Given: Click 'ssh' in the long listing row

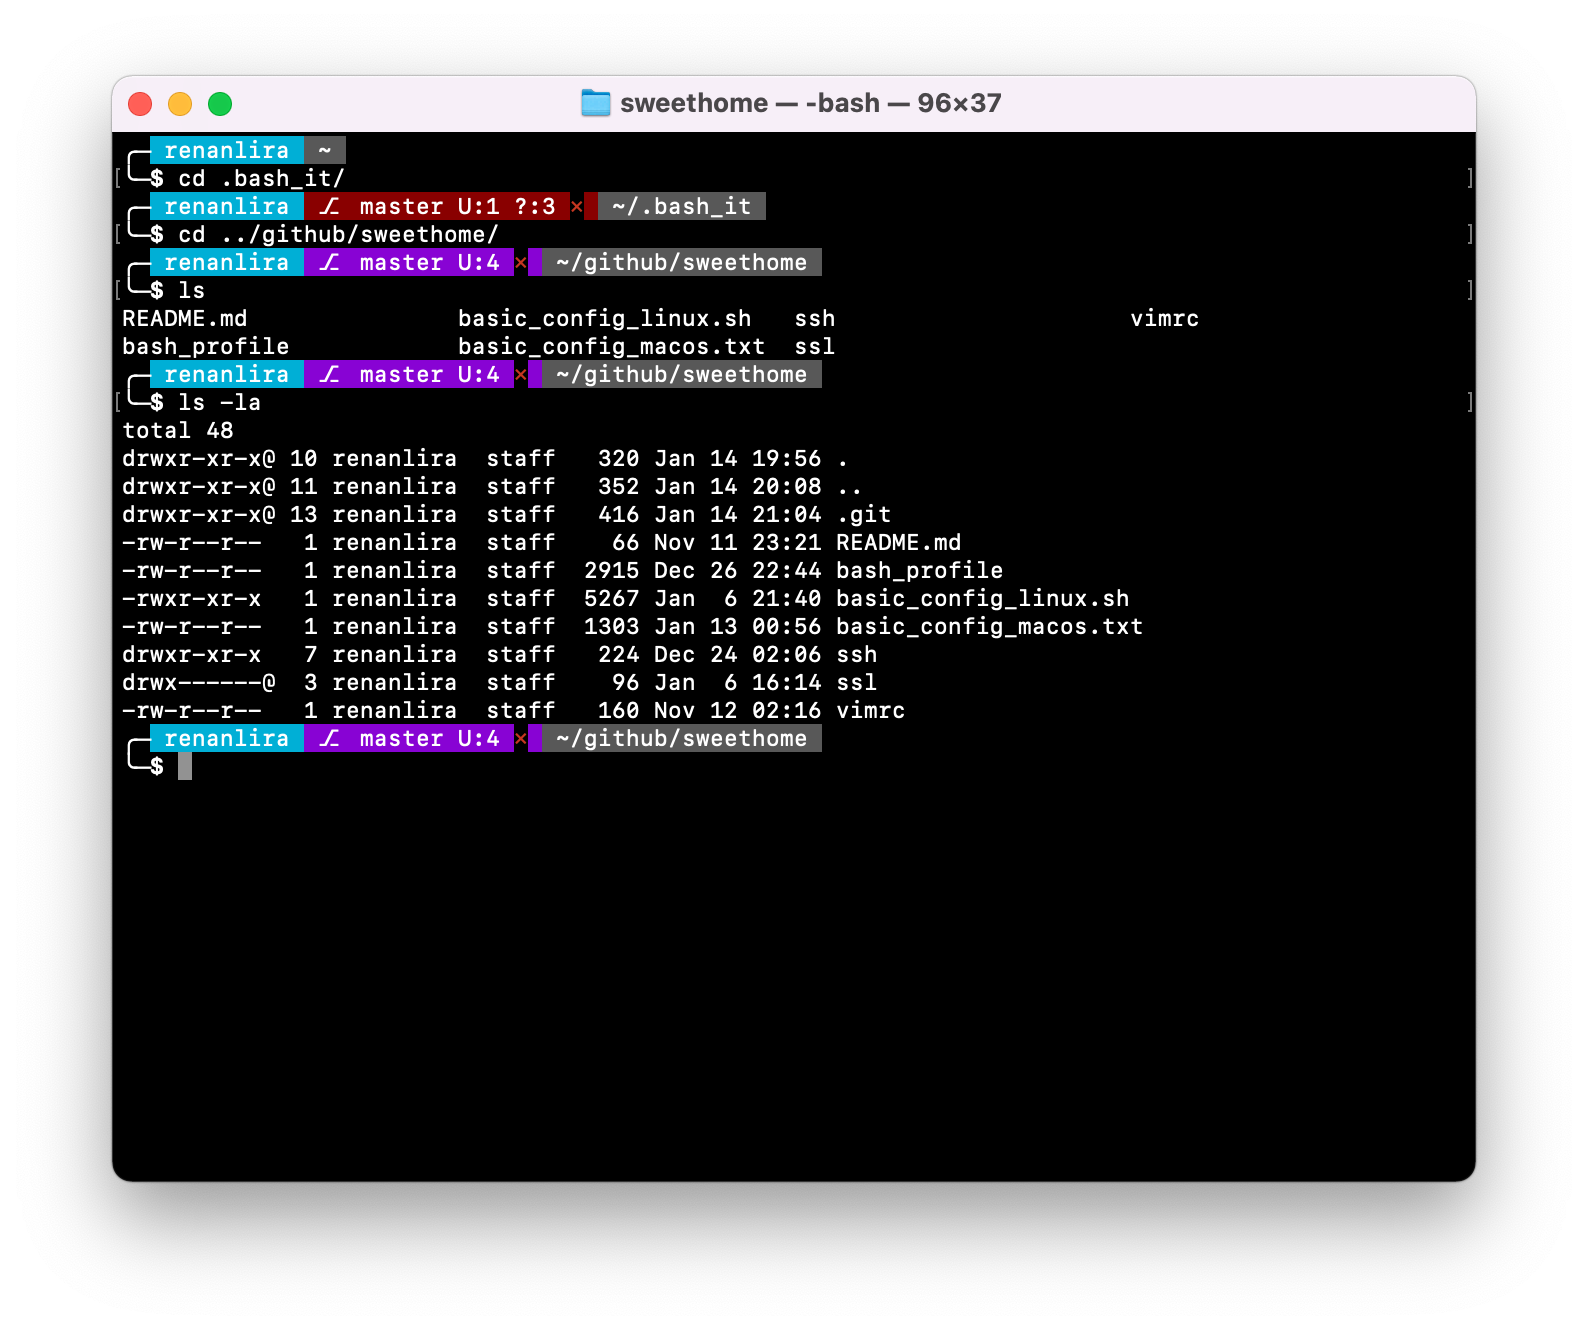Looking at the screenshot, I should [857, 655].
